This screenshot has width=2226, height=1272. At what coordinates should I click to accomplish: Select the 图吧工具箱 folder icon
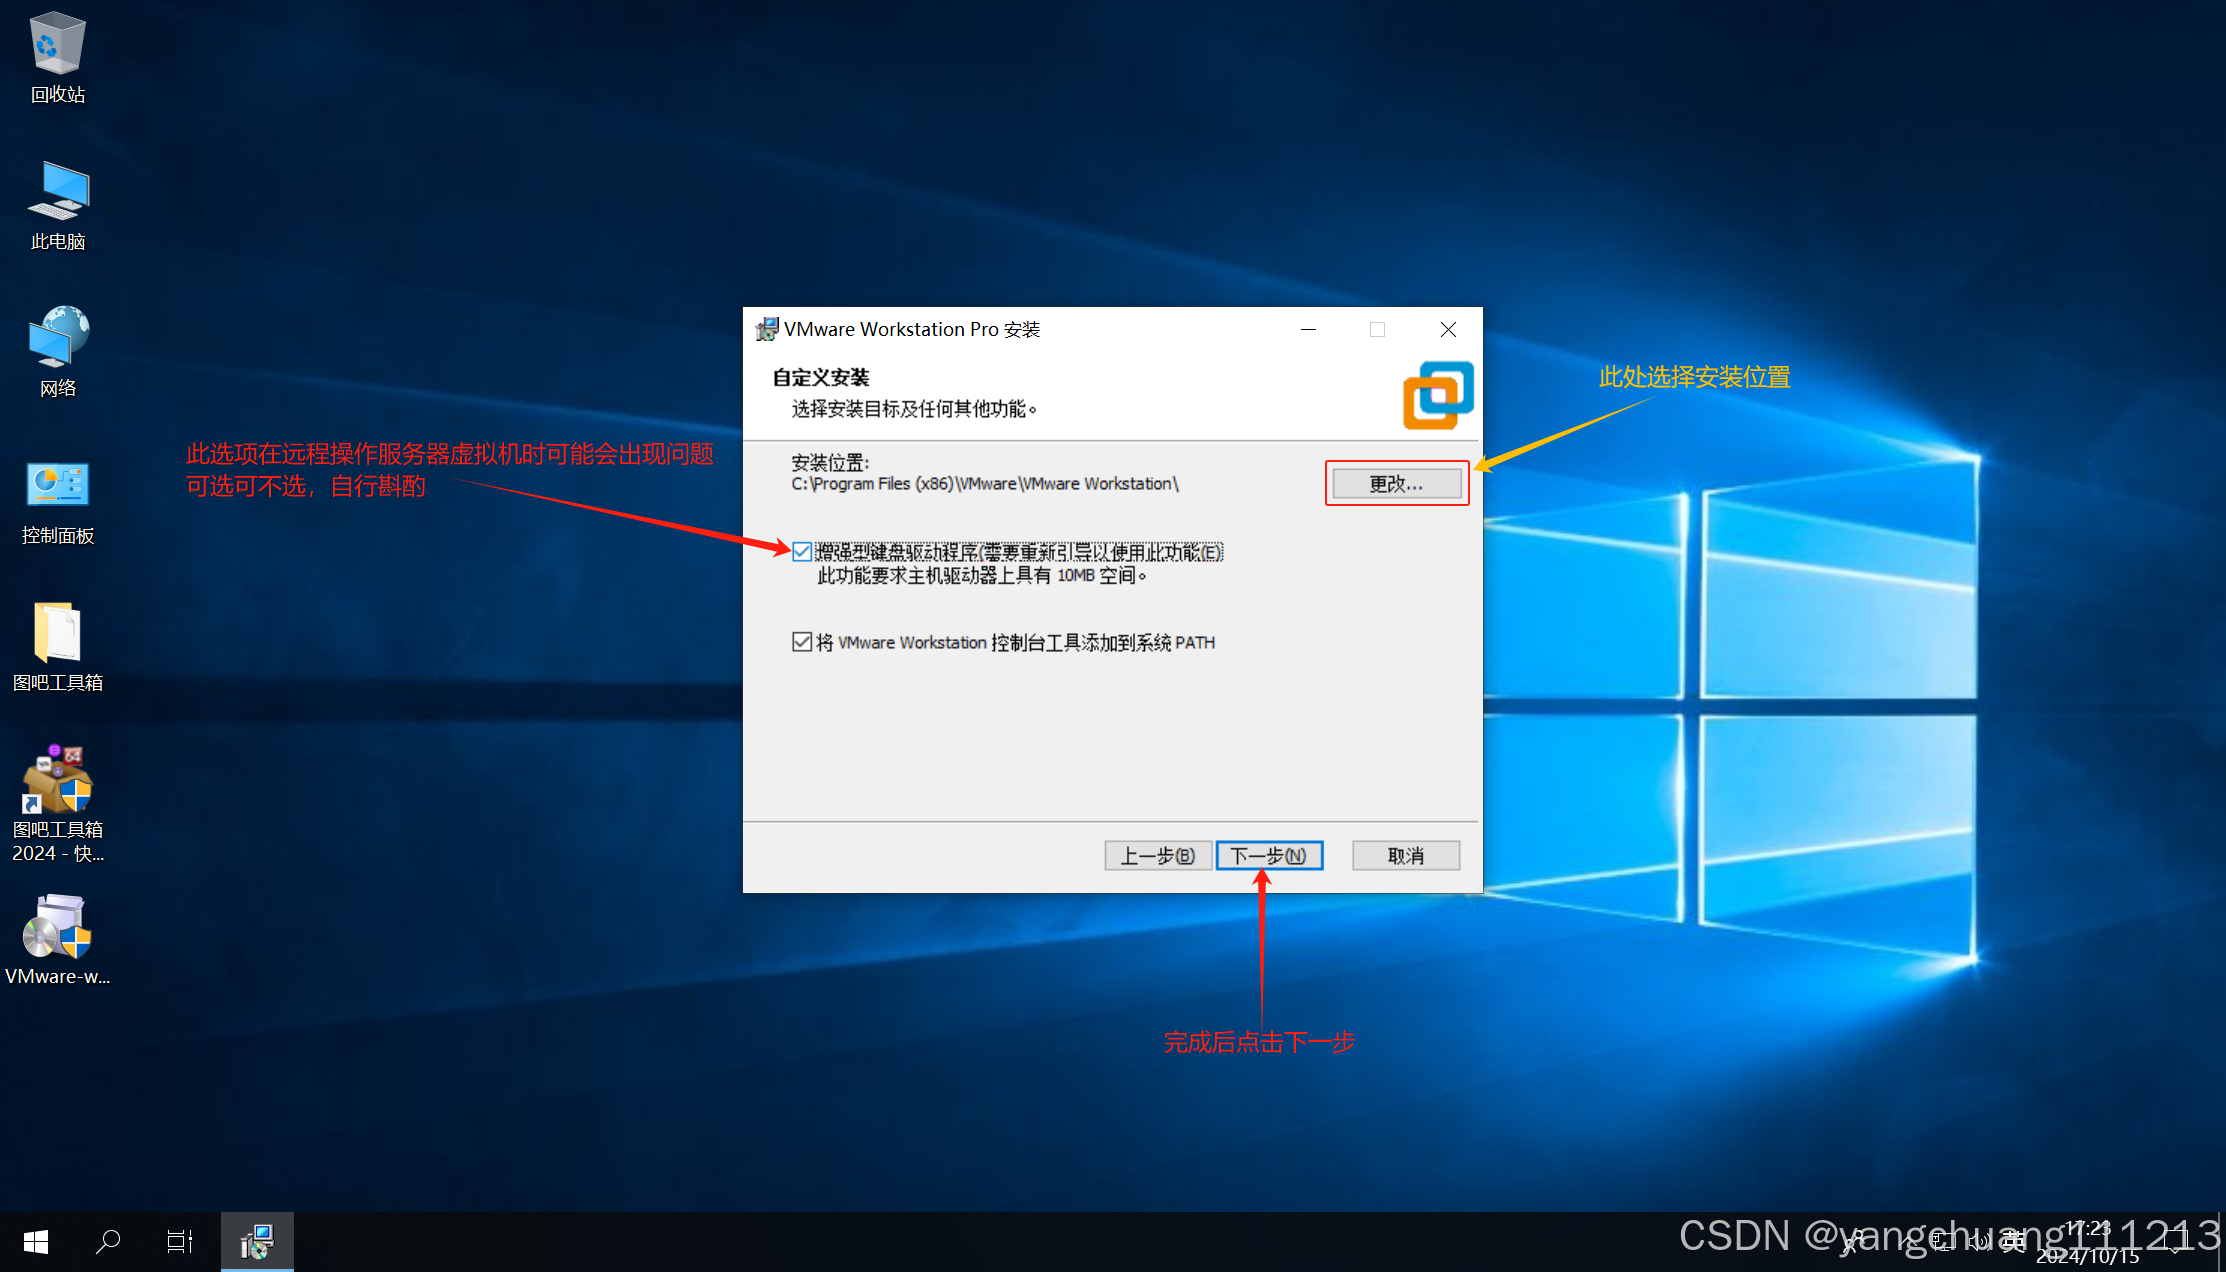(x=58, y=646)
